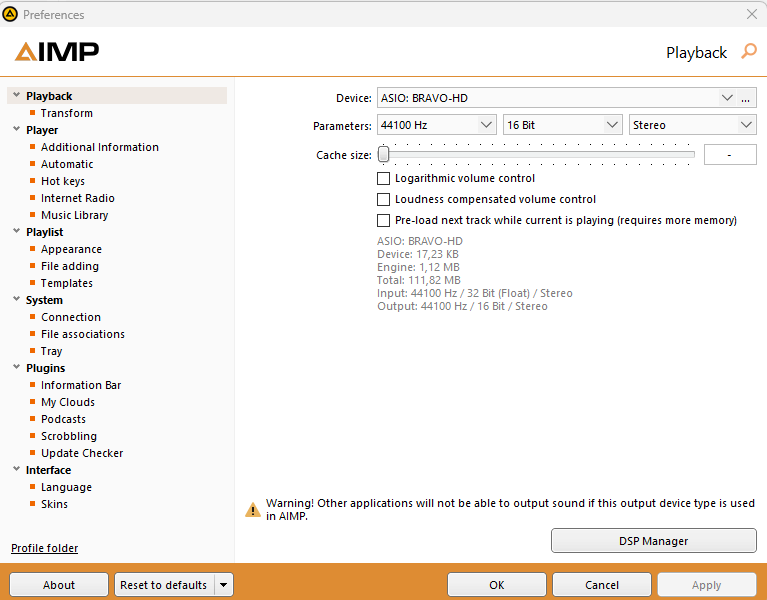Click Reset to defaults
The height and width of the screenshot is (600, 767).
pyautogui.click(x=164, y=585)
